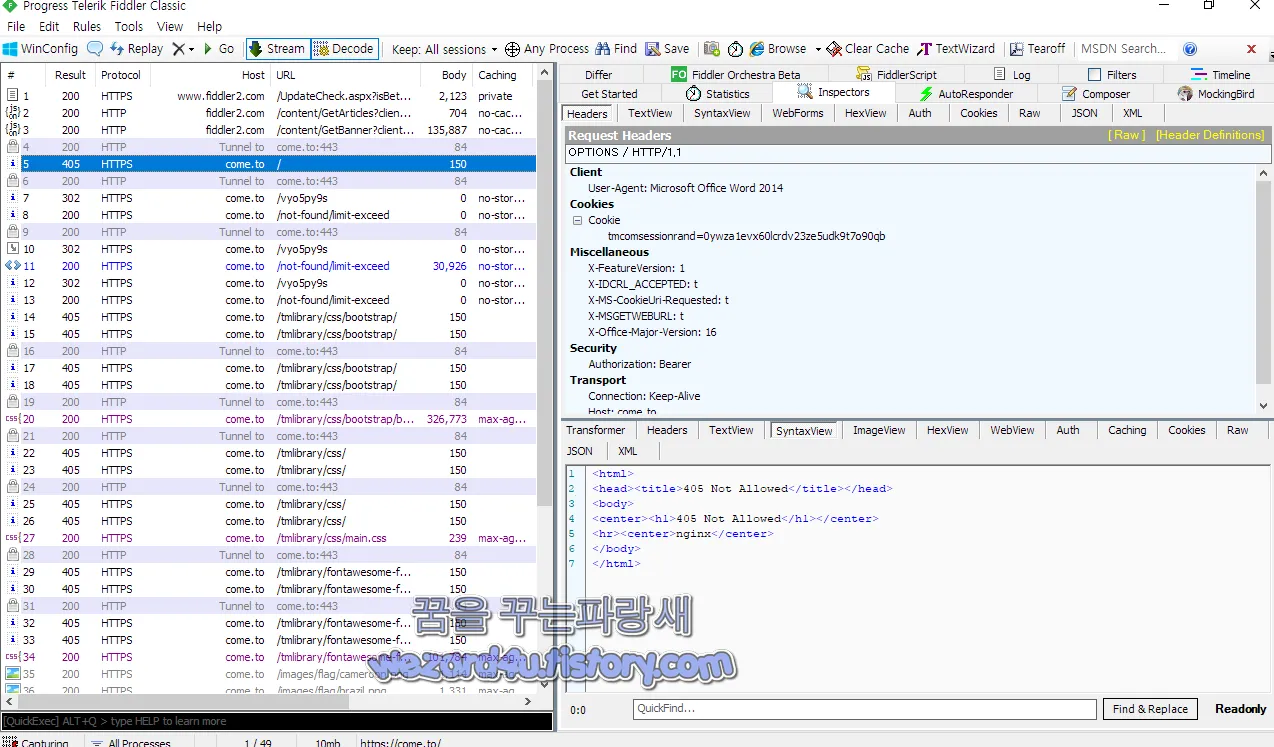This screenshot has height=747, width=1274.
Task: Close the toolbar with red X
Action: (x=1251, y=48)
